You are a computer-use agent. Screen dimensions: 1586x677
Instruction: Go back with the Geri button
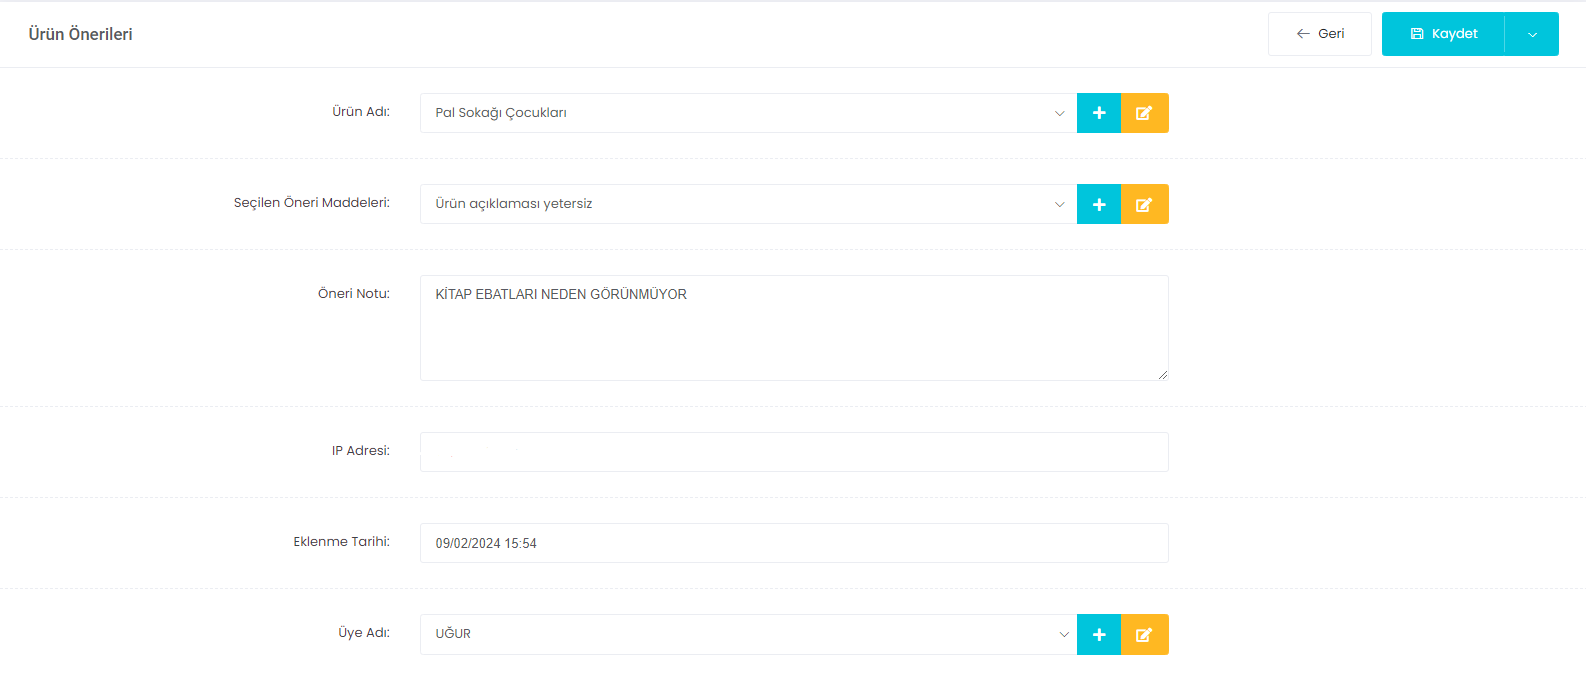(x=1320, y=34)
